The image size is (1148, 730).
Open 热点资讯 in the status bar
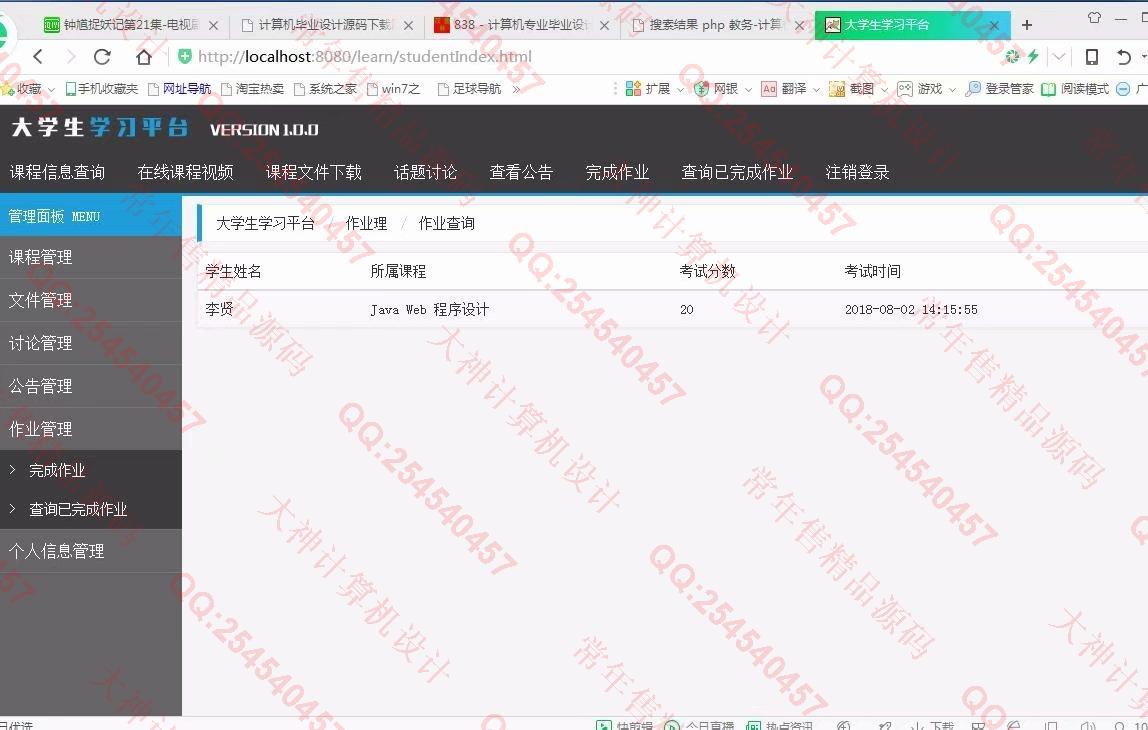coord(779,726)
